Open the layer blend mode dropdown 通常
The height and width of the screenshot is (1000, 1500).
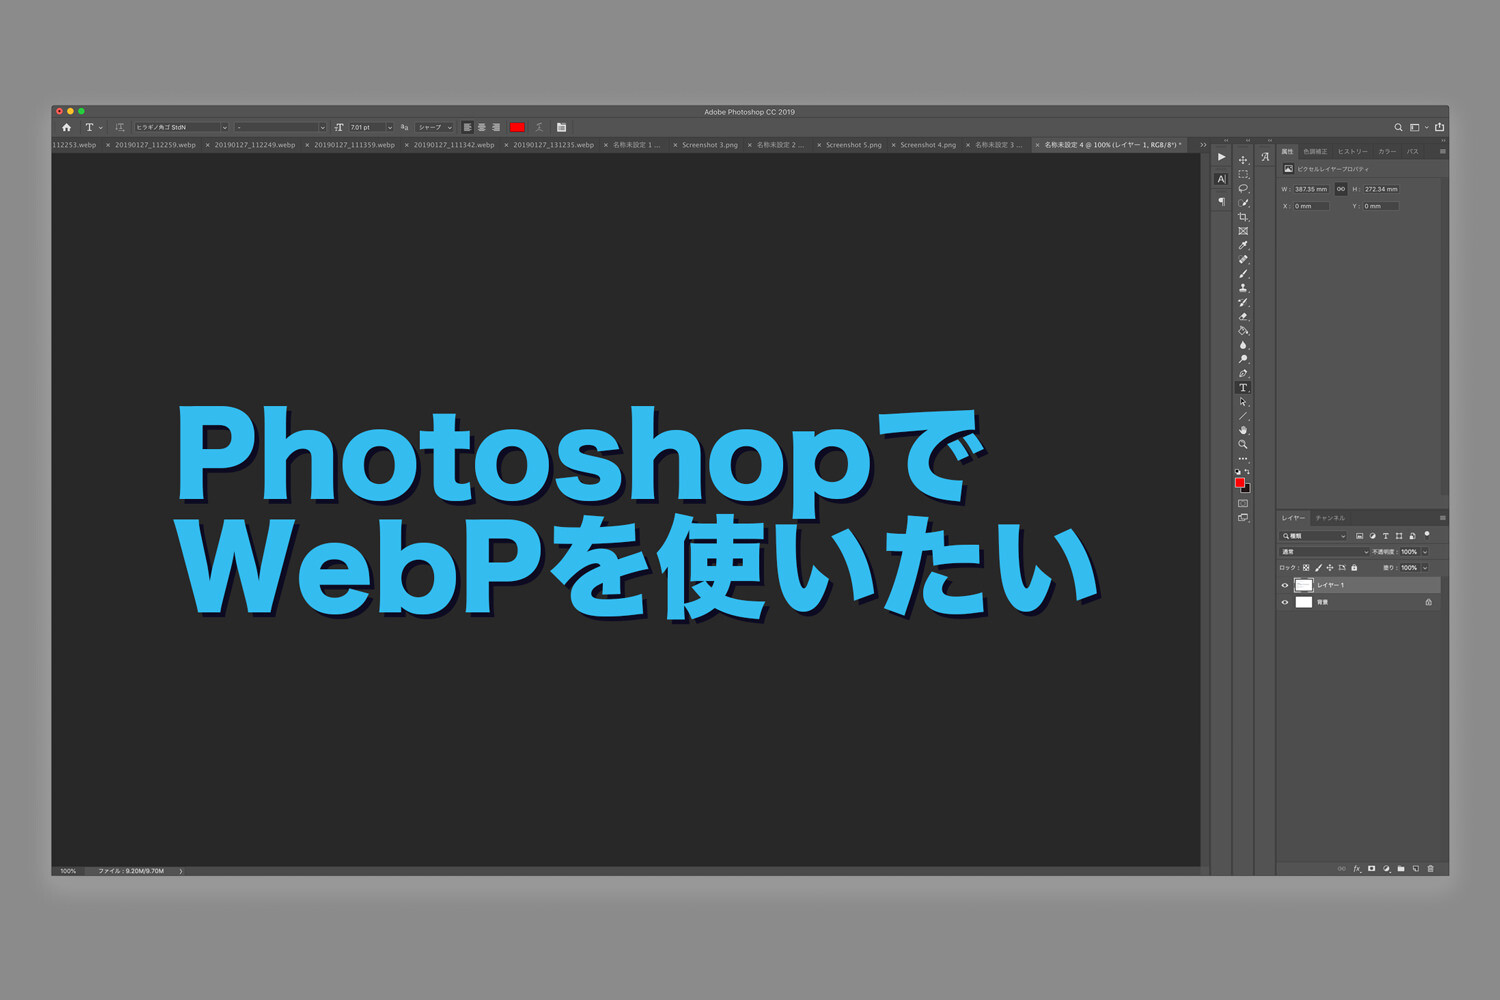point(1324,552)
